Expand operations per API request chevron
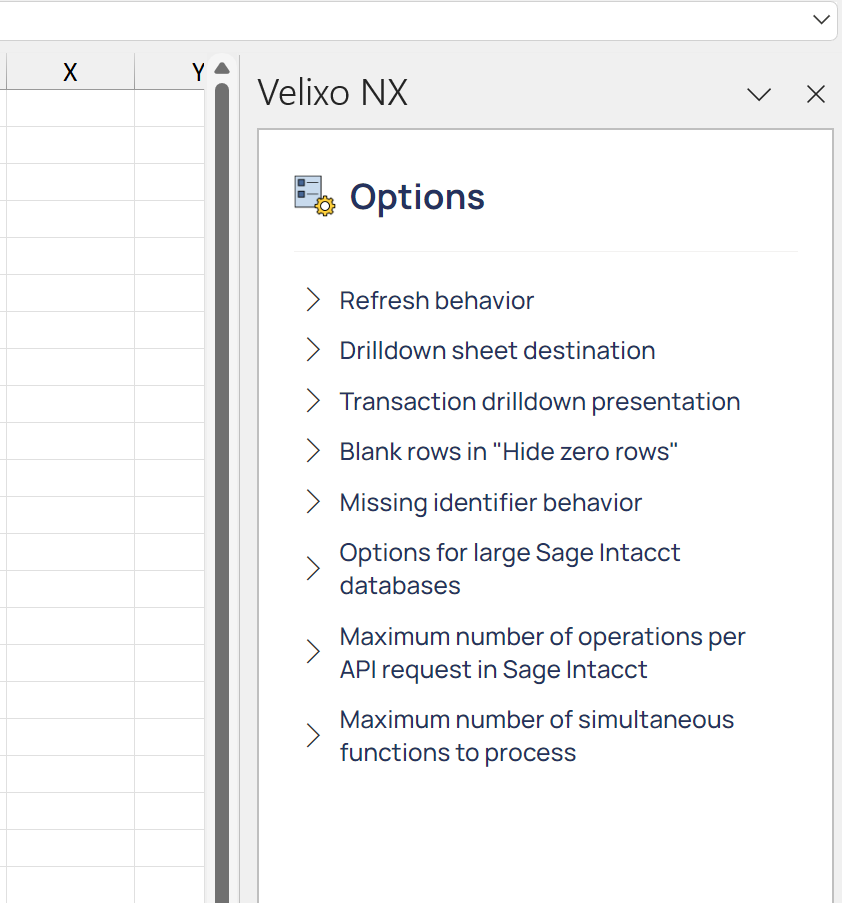 tap(313, 652)
